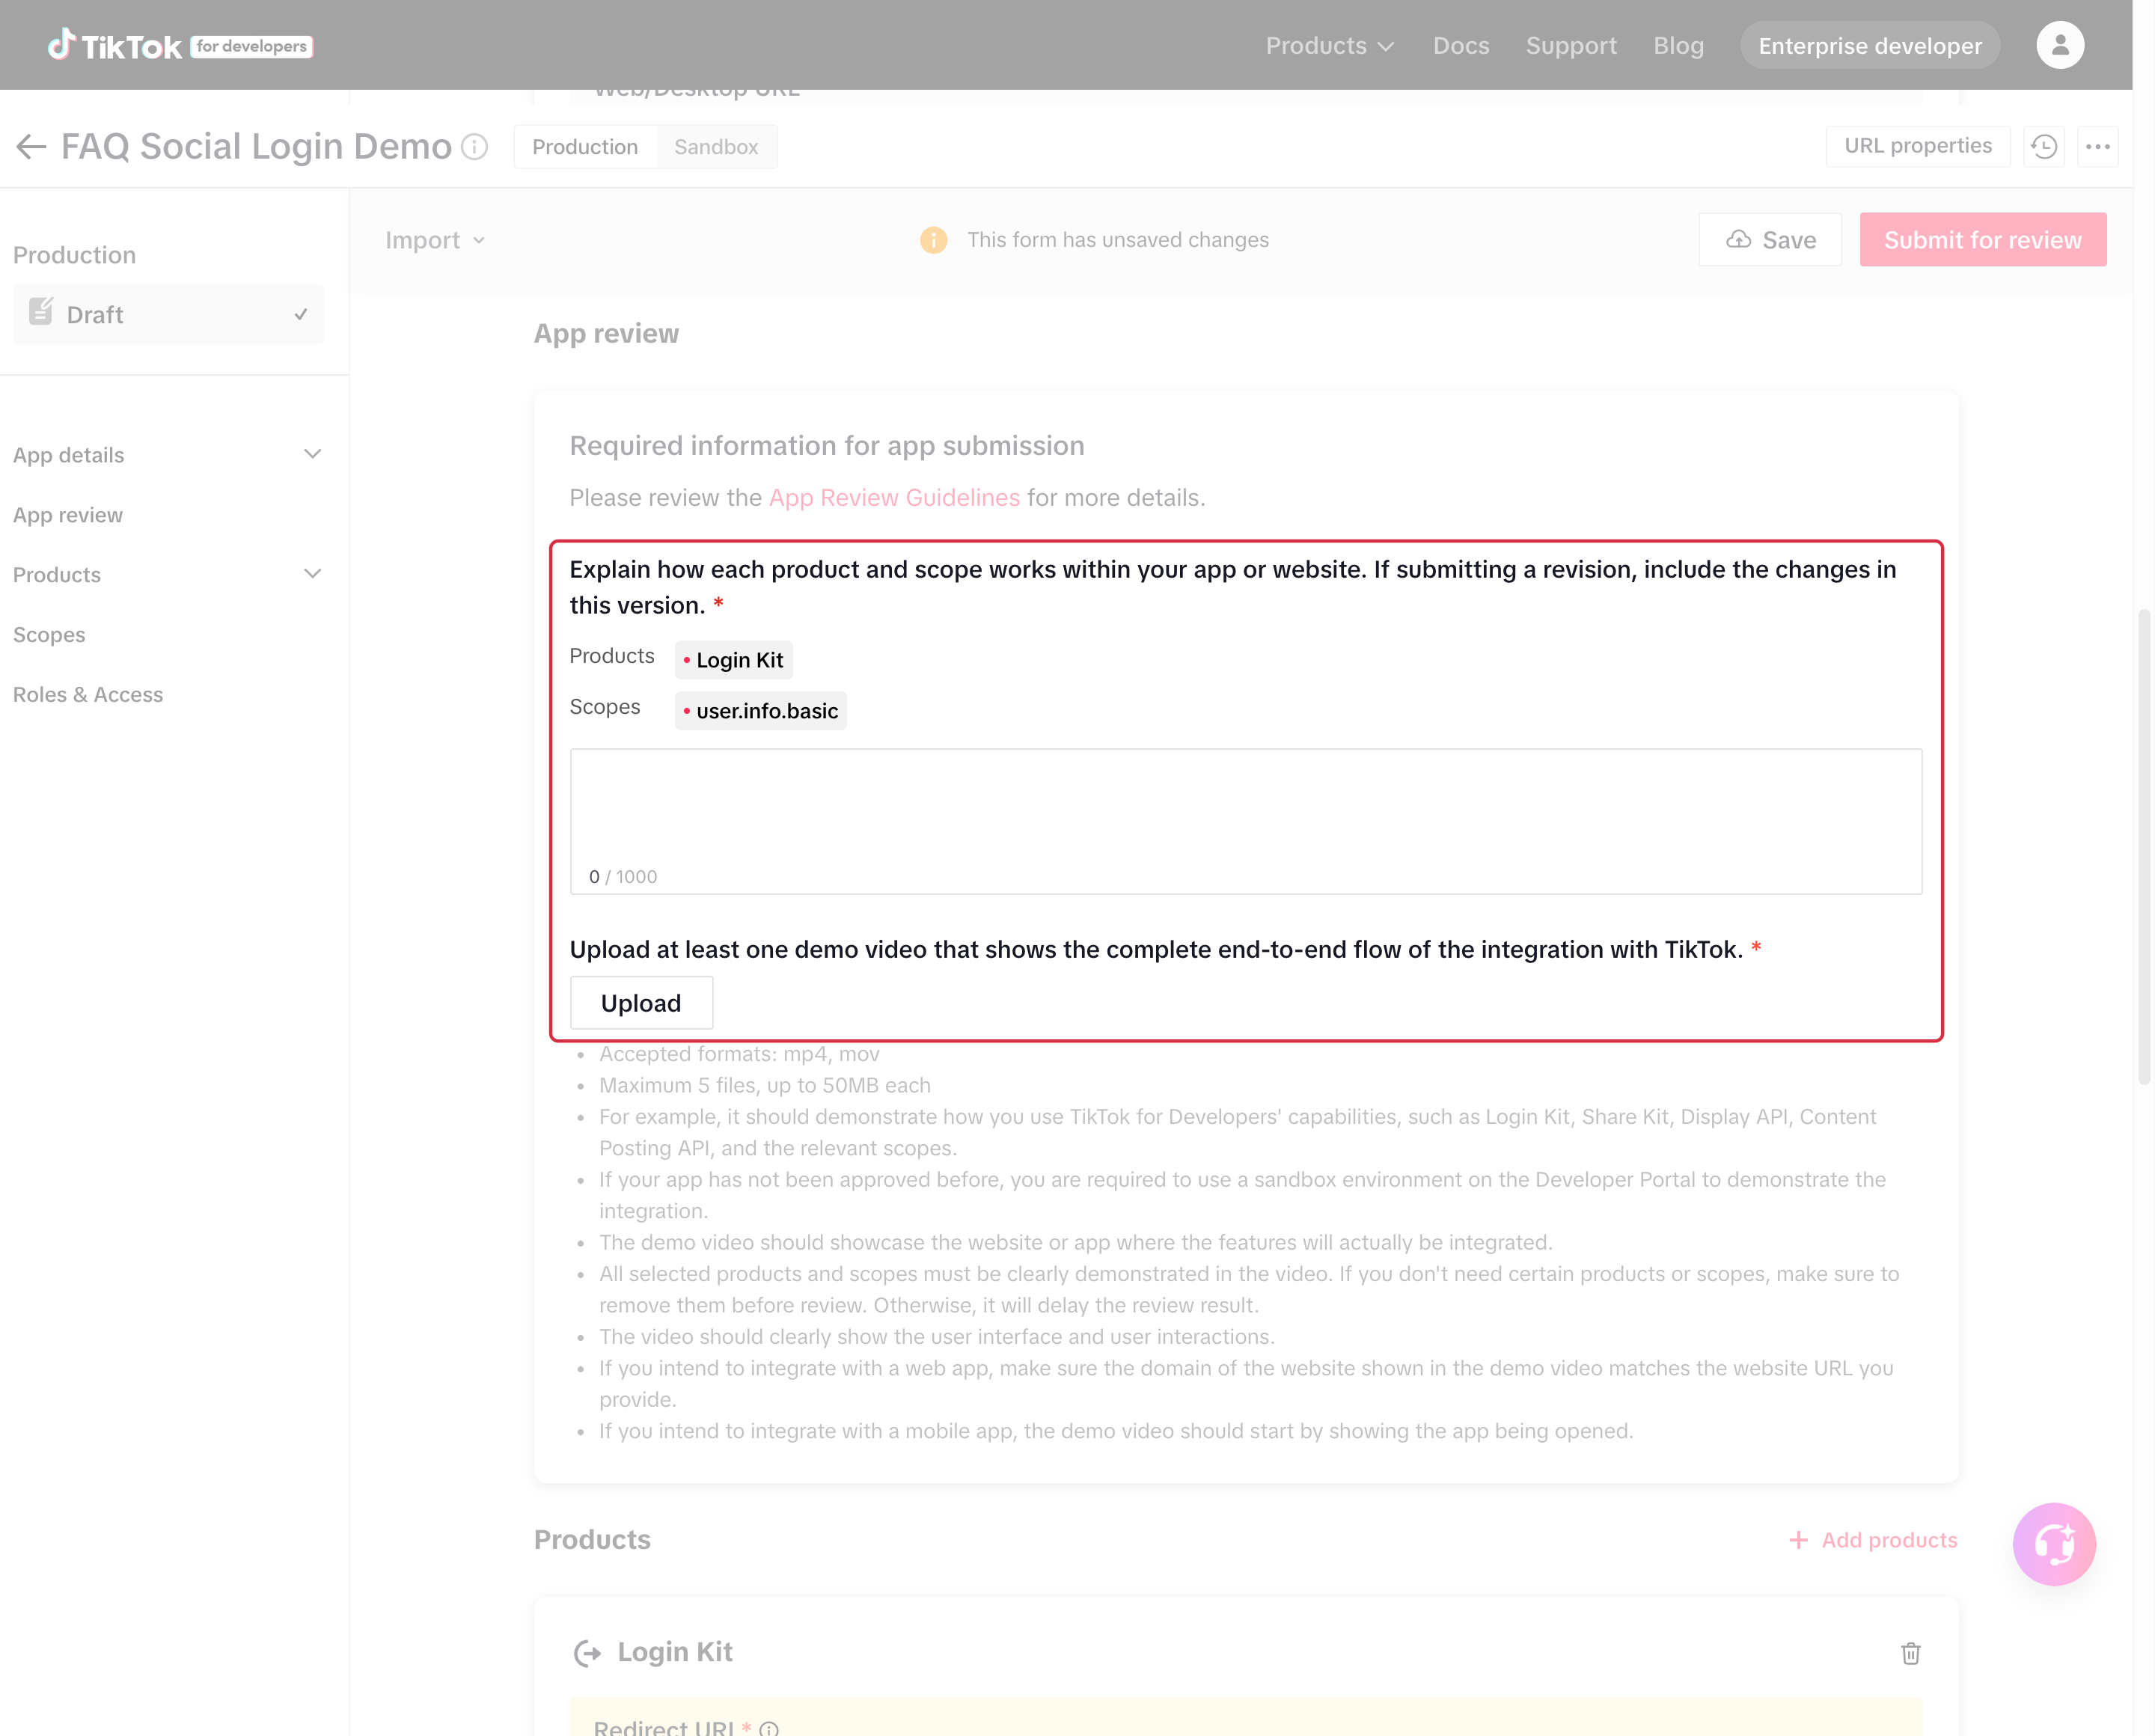Click Add products link

point(1873,1540)
